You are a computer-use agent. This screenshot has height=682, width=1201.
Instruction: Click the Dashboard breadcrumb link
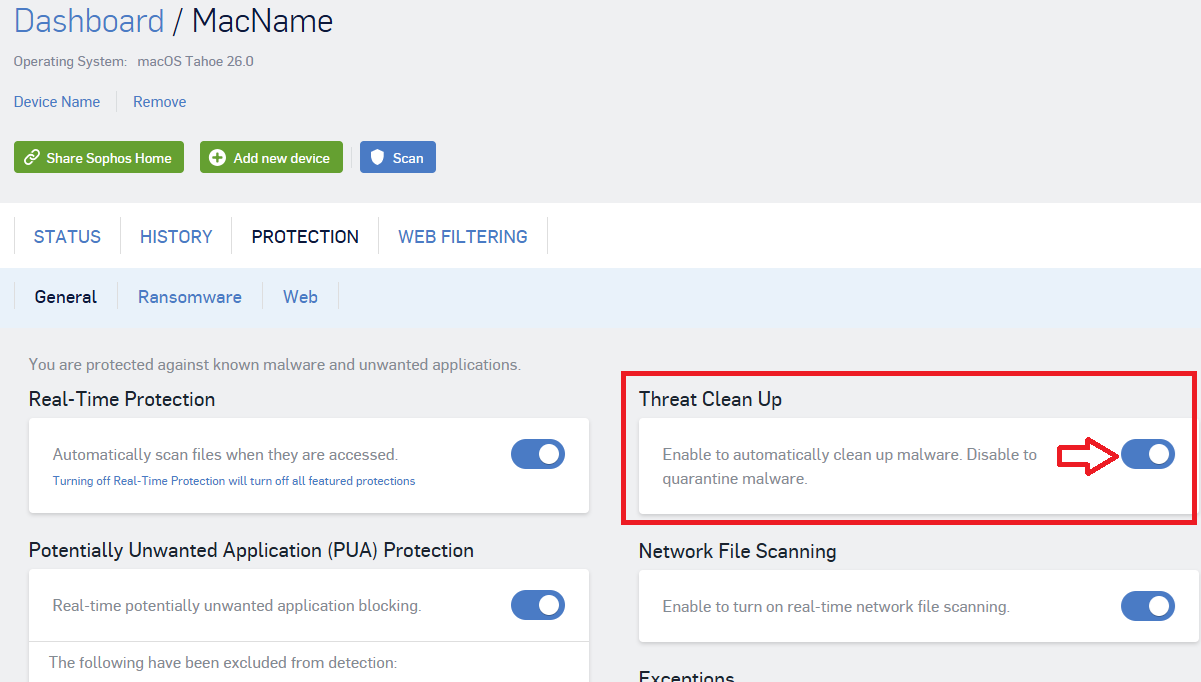pos(89,21)
